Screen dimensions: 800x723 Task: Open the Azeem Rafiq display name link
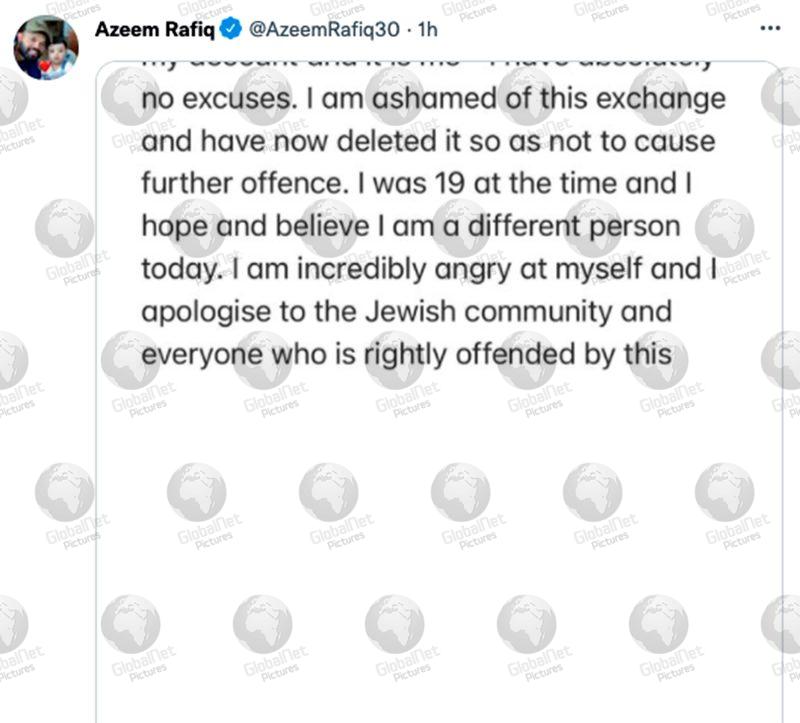point(155,29)
